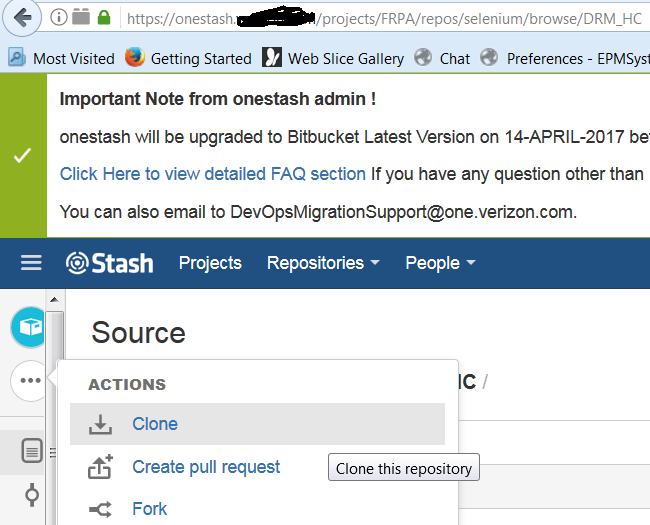Click the globe icon beside Preferences
Viewport: 650px width, 525px height.
click(x=489, y=57)
